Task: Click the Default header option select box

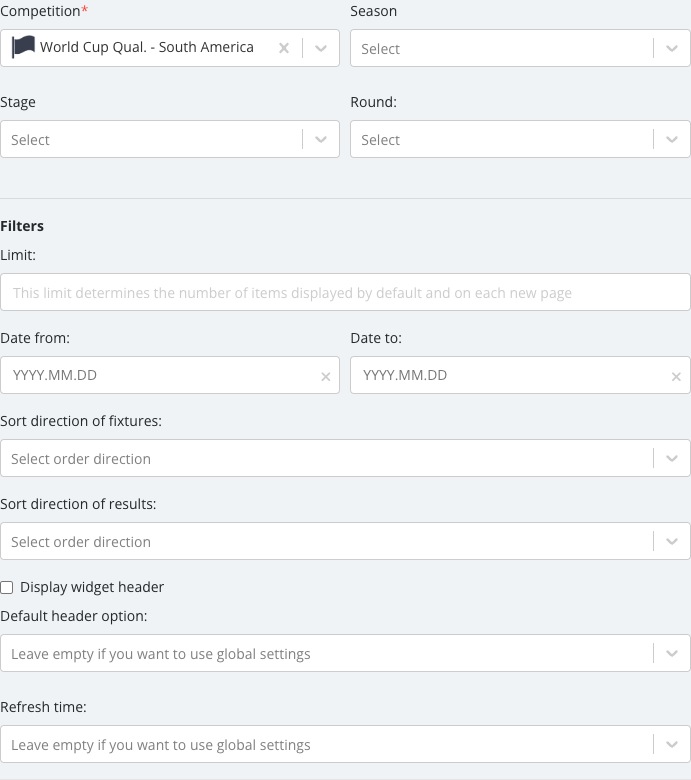Action: click(x=345, y=653)
